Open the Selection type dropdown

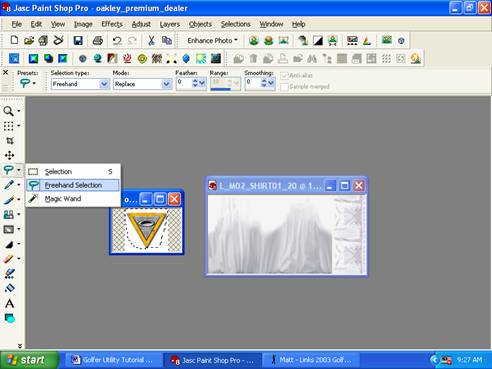[80, 84]
